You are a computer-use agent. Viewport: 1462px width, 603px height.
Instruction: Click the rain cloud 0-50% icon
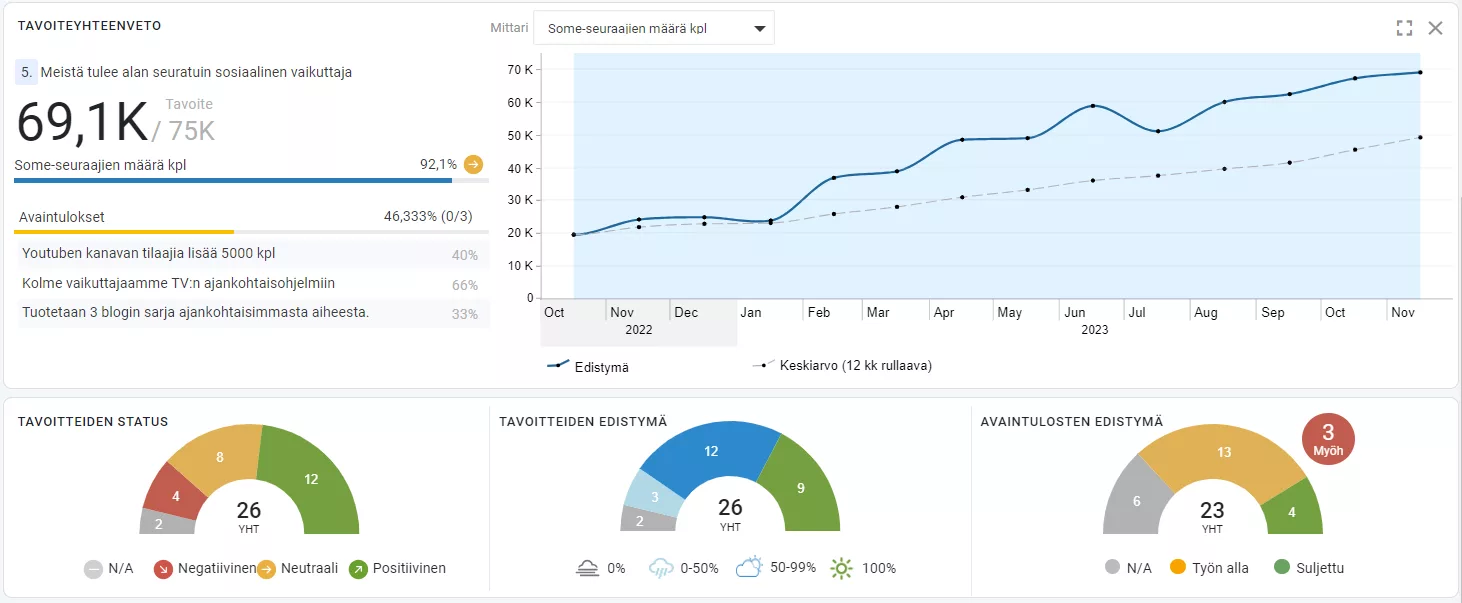pyautogui.click(x=661, y=567)
